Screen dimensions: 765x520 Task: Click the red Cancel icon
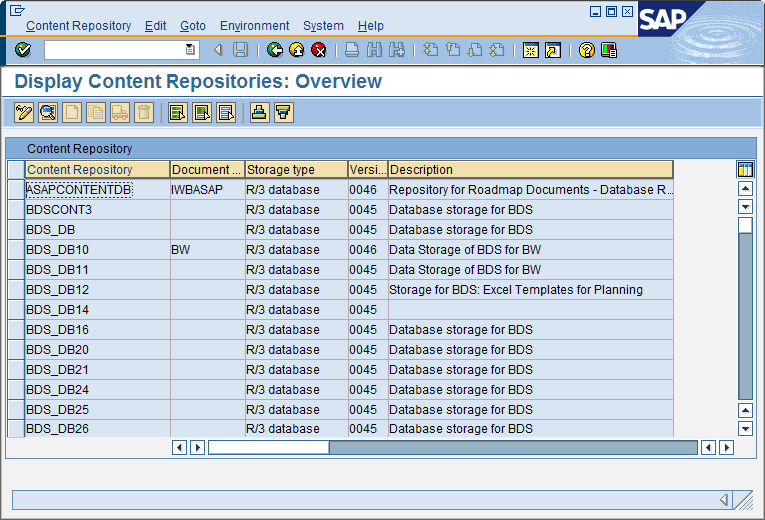pyautogui.click(x=319, y=50)
